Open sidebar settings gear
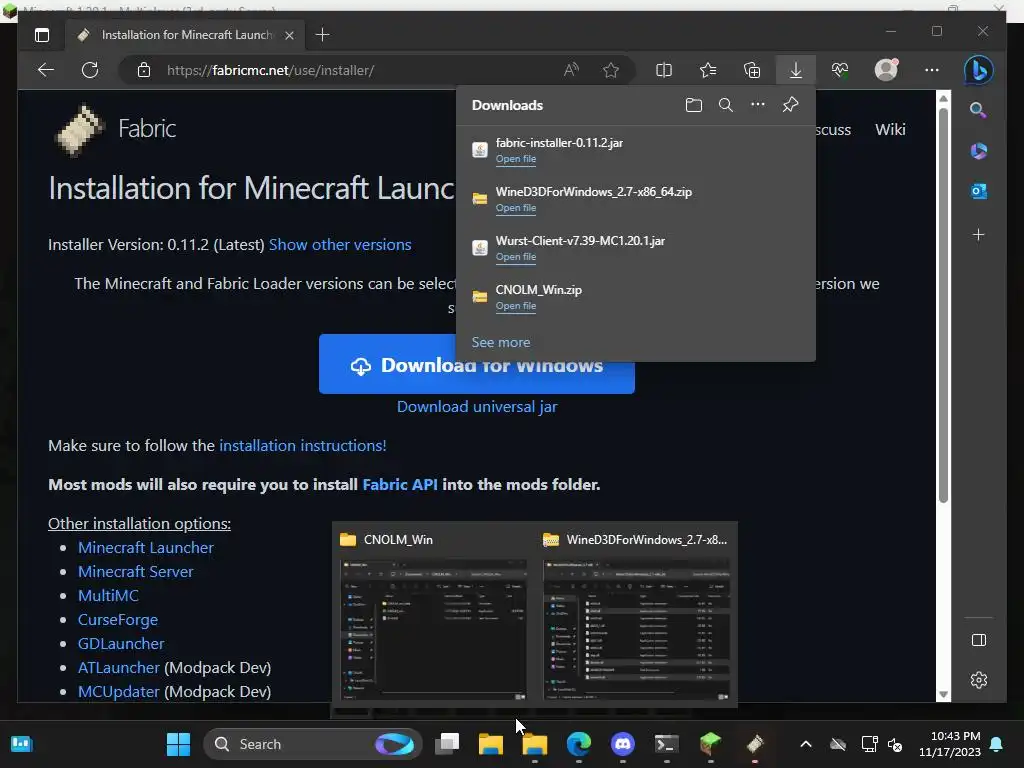 click(x=979, y=680)
